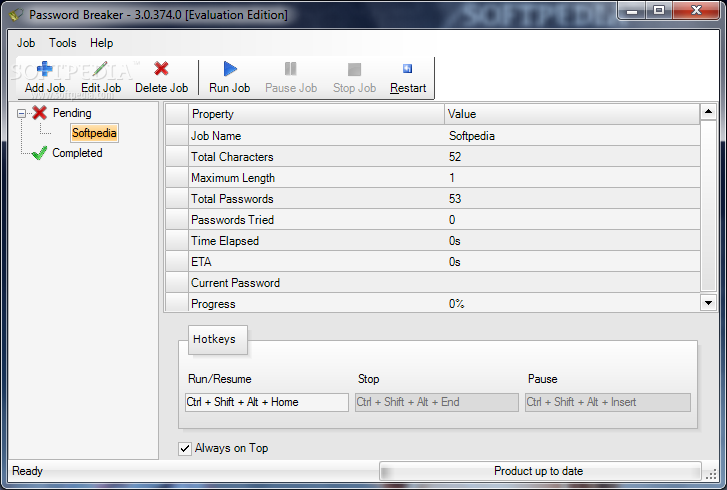Select the Completed tree node
Image resolution: width=727 pixels, height=490 pixels.
[x=77, y=153]
